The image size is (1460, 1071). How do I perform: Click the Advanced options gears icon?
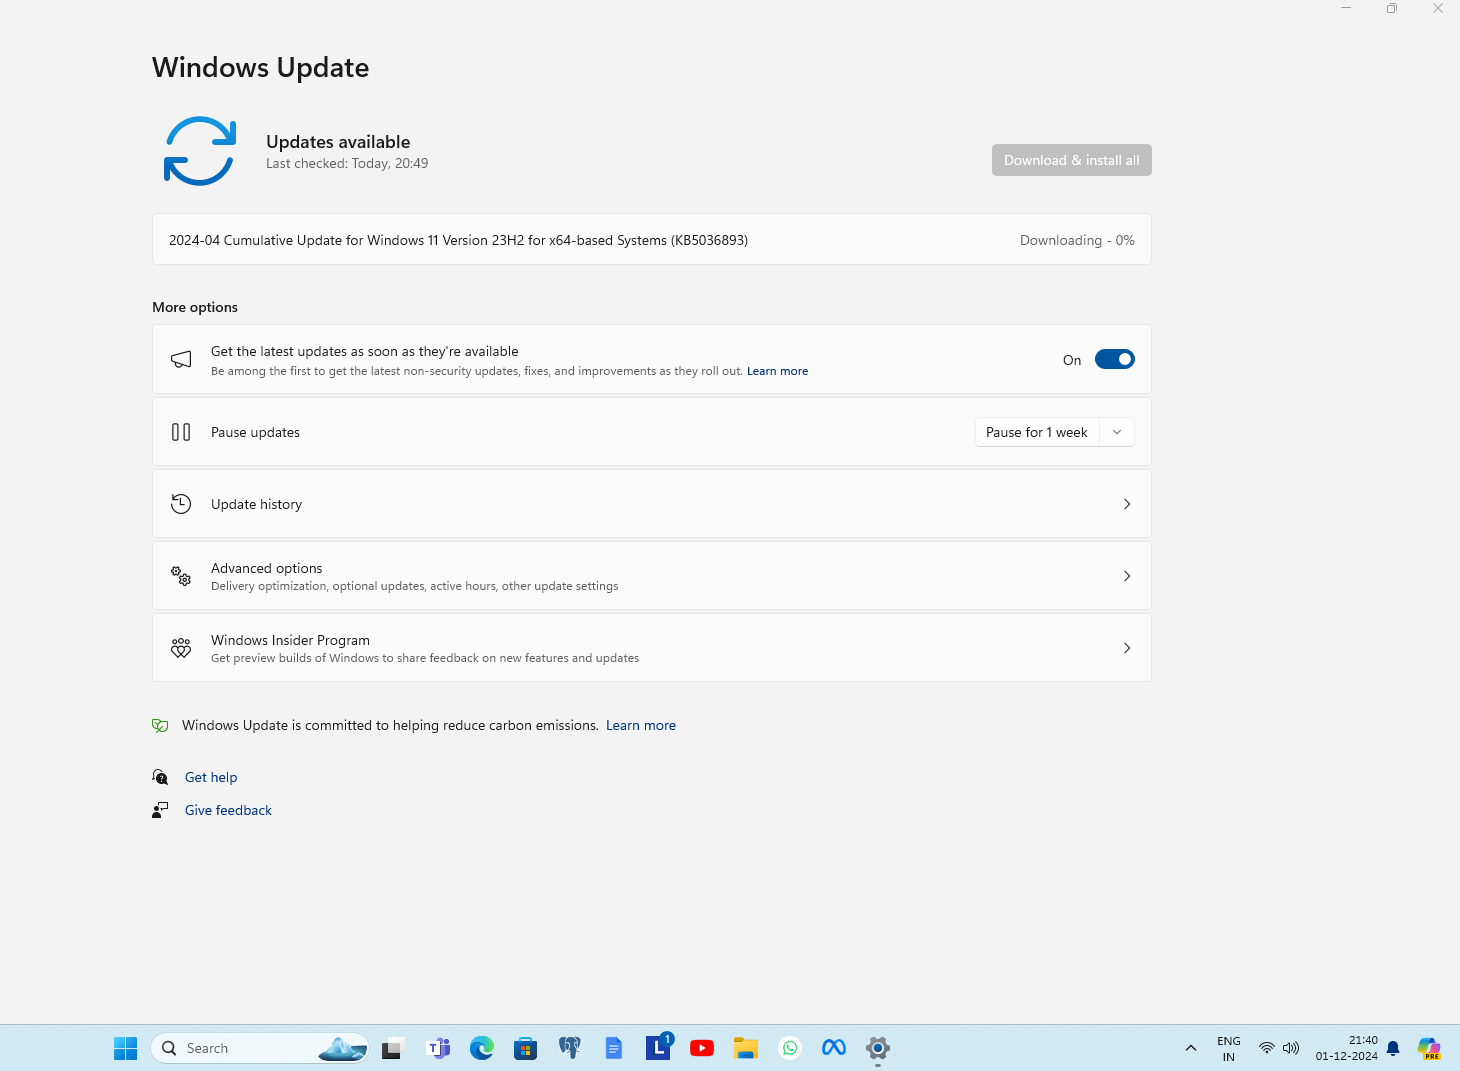coord(181,576)
